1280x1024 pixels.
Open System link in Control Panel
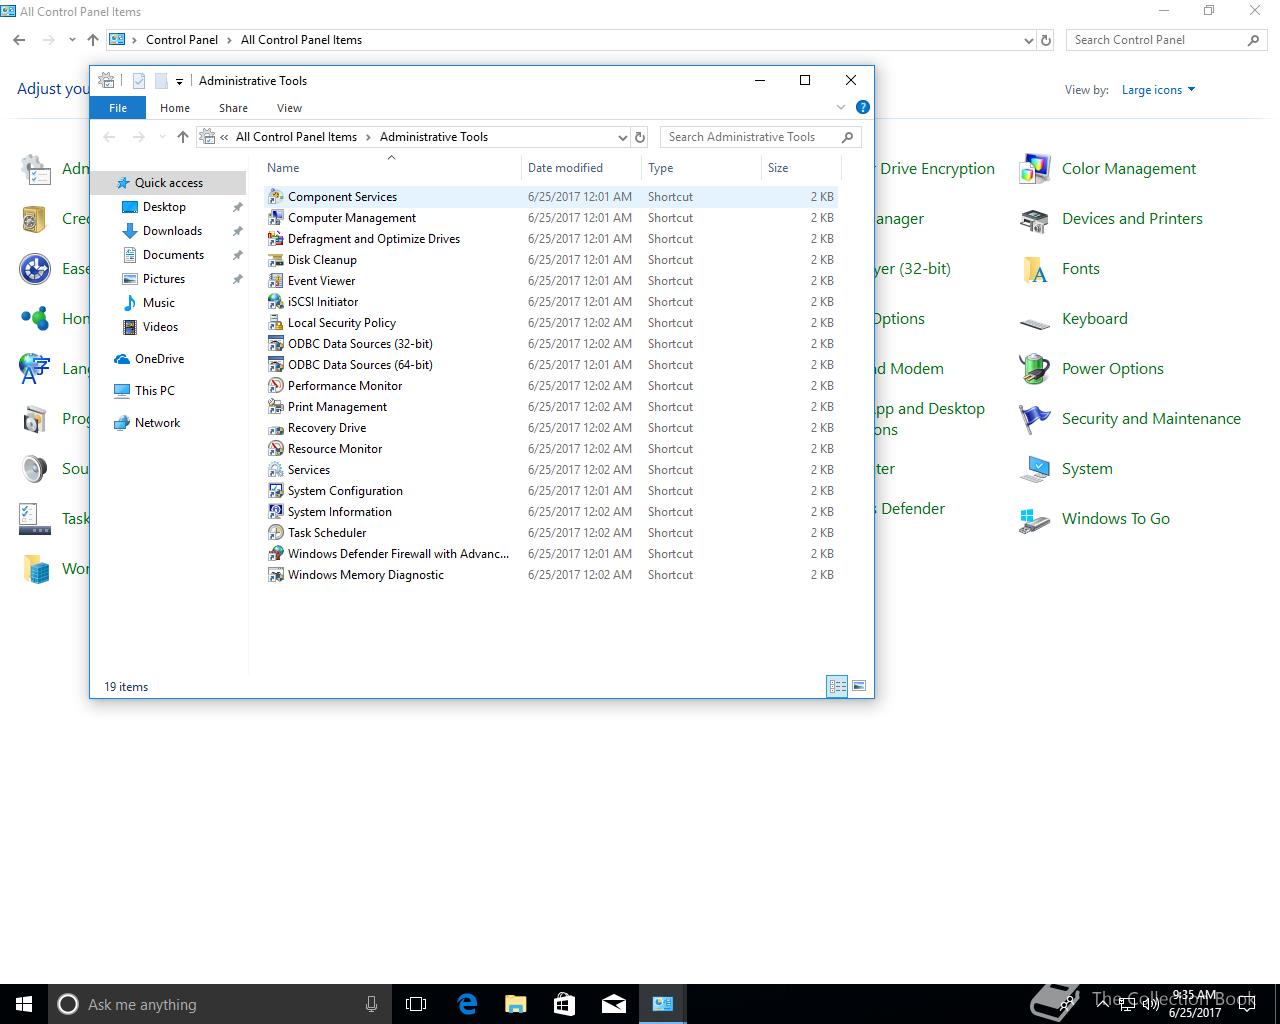click(1087, 469)
